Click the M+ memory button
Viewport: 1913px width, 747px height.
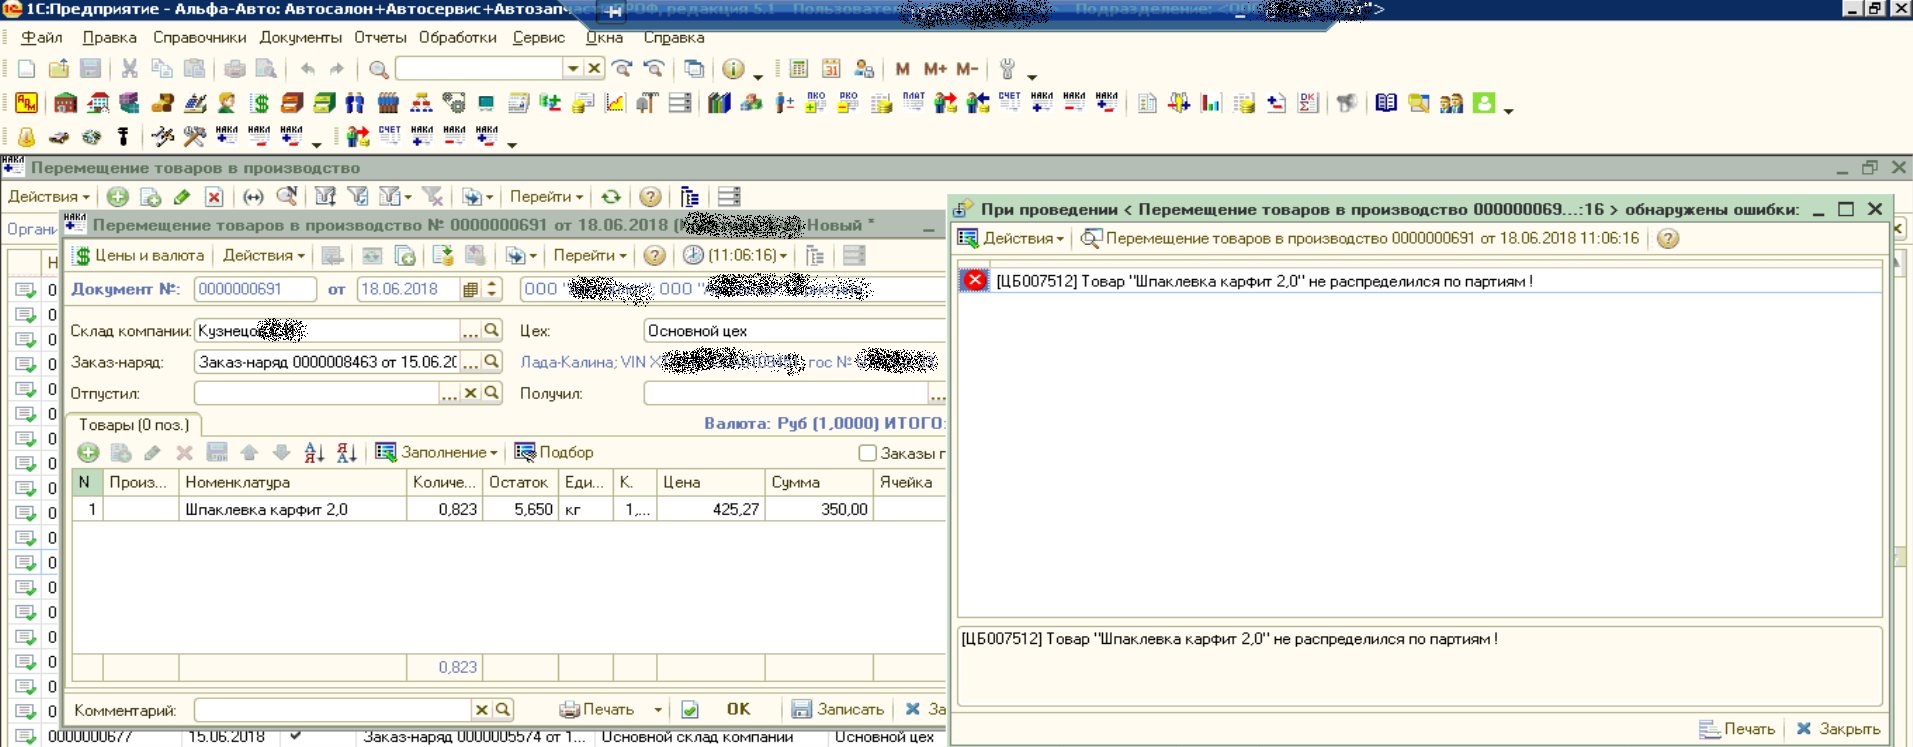click(x=935, y=69)
